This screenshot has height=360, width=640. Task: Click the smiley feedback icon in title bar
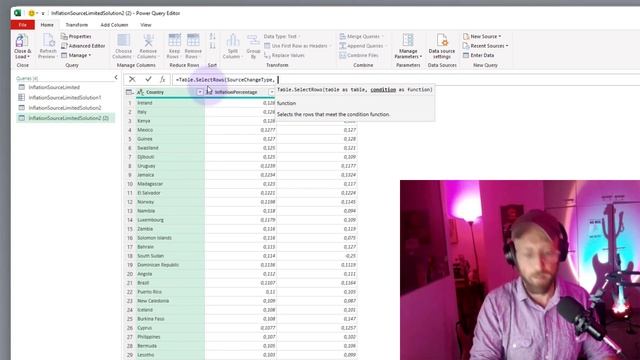(x=31, y=13)
